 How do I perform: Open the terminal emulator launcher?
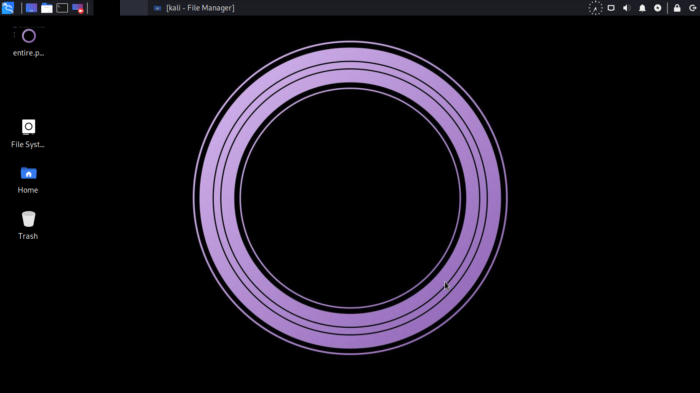(x=62, y=8)
